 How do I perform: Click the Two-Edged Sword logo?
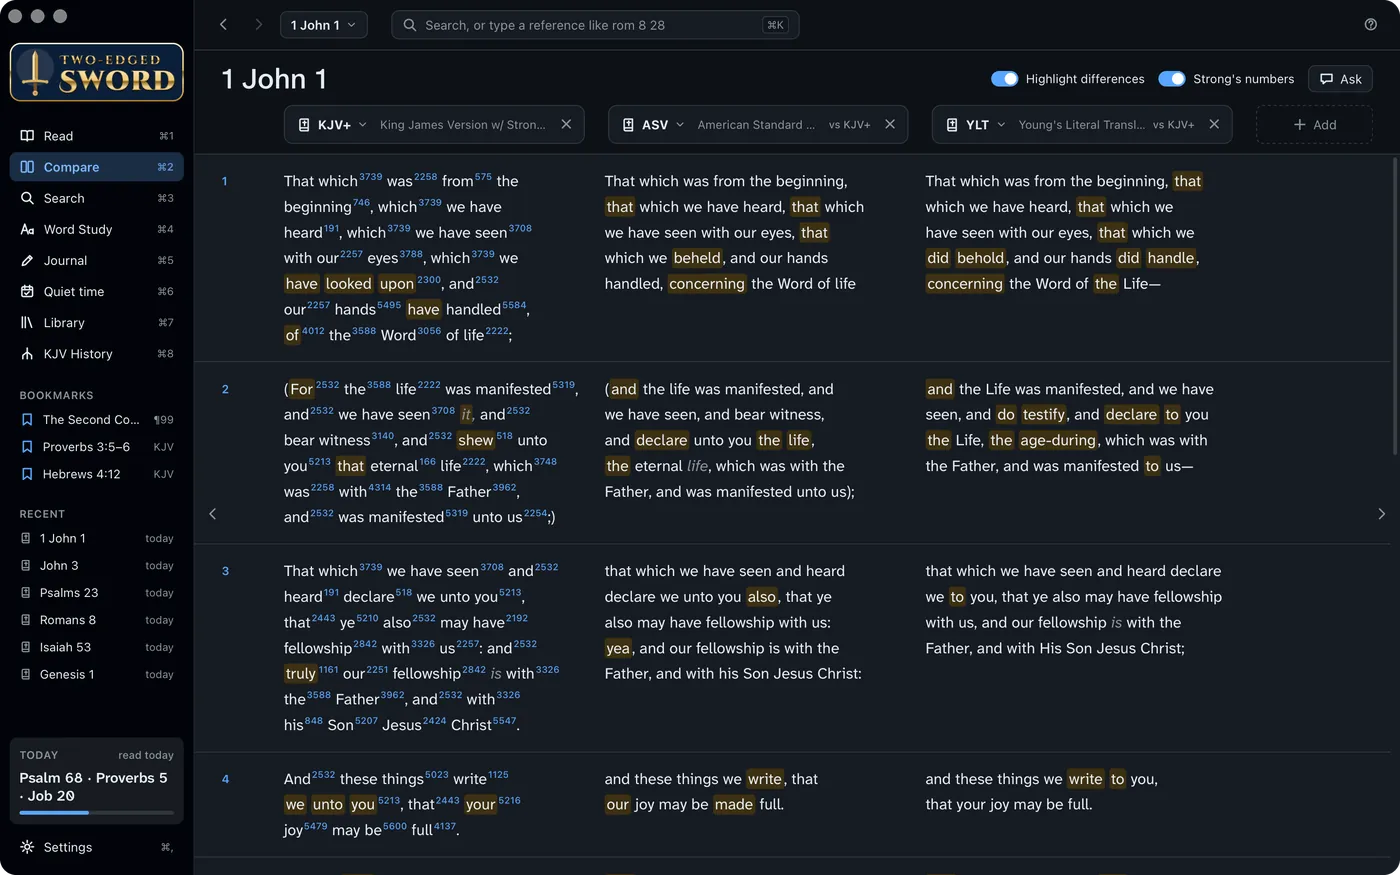97,72
